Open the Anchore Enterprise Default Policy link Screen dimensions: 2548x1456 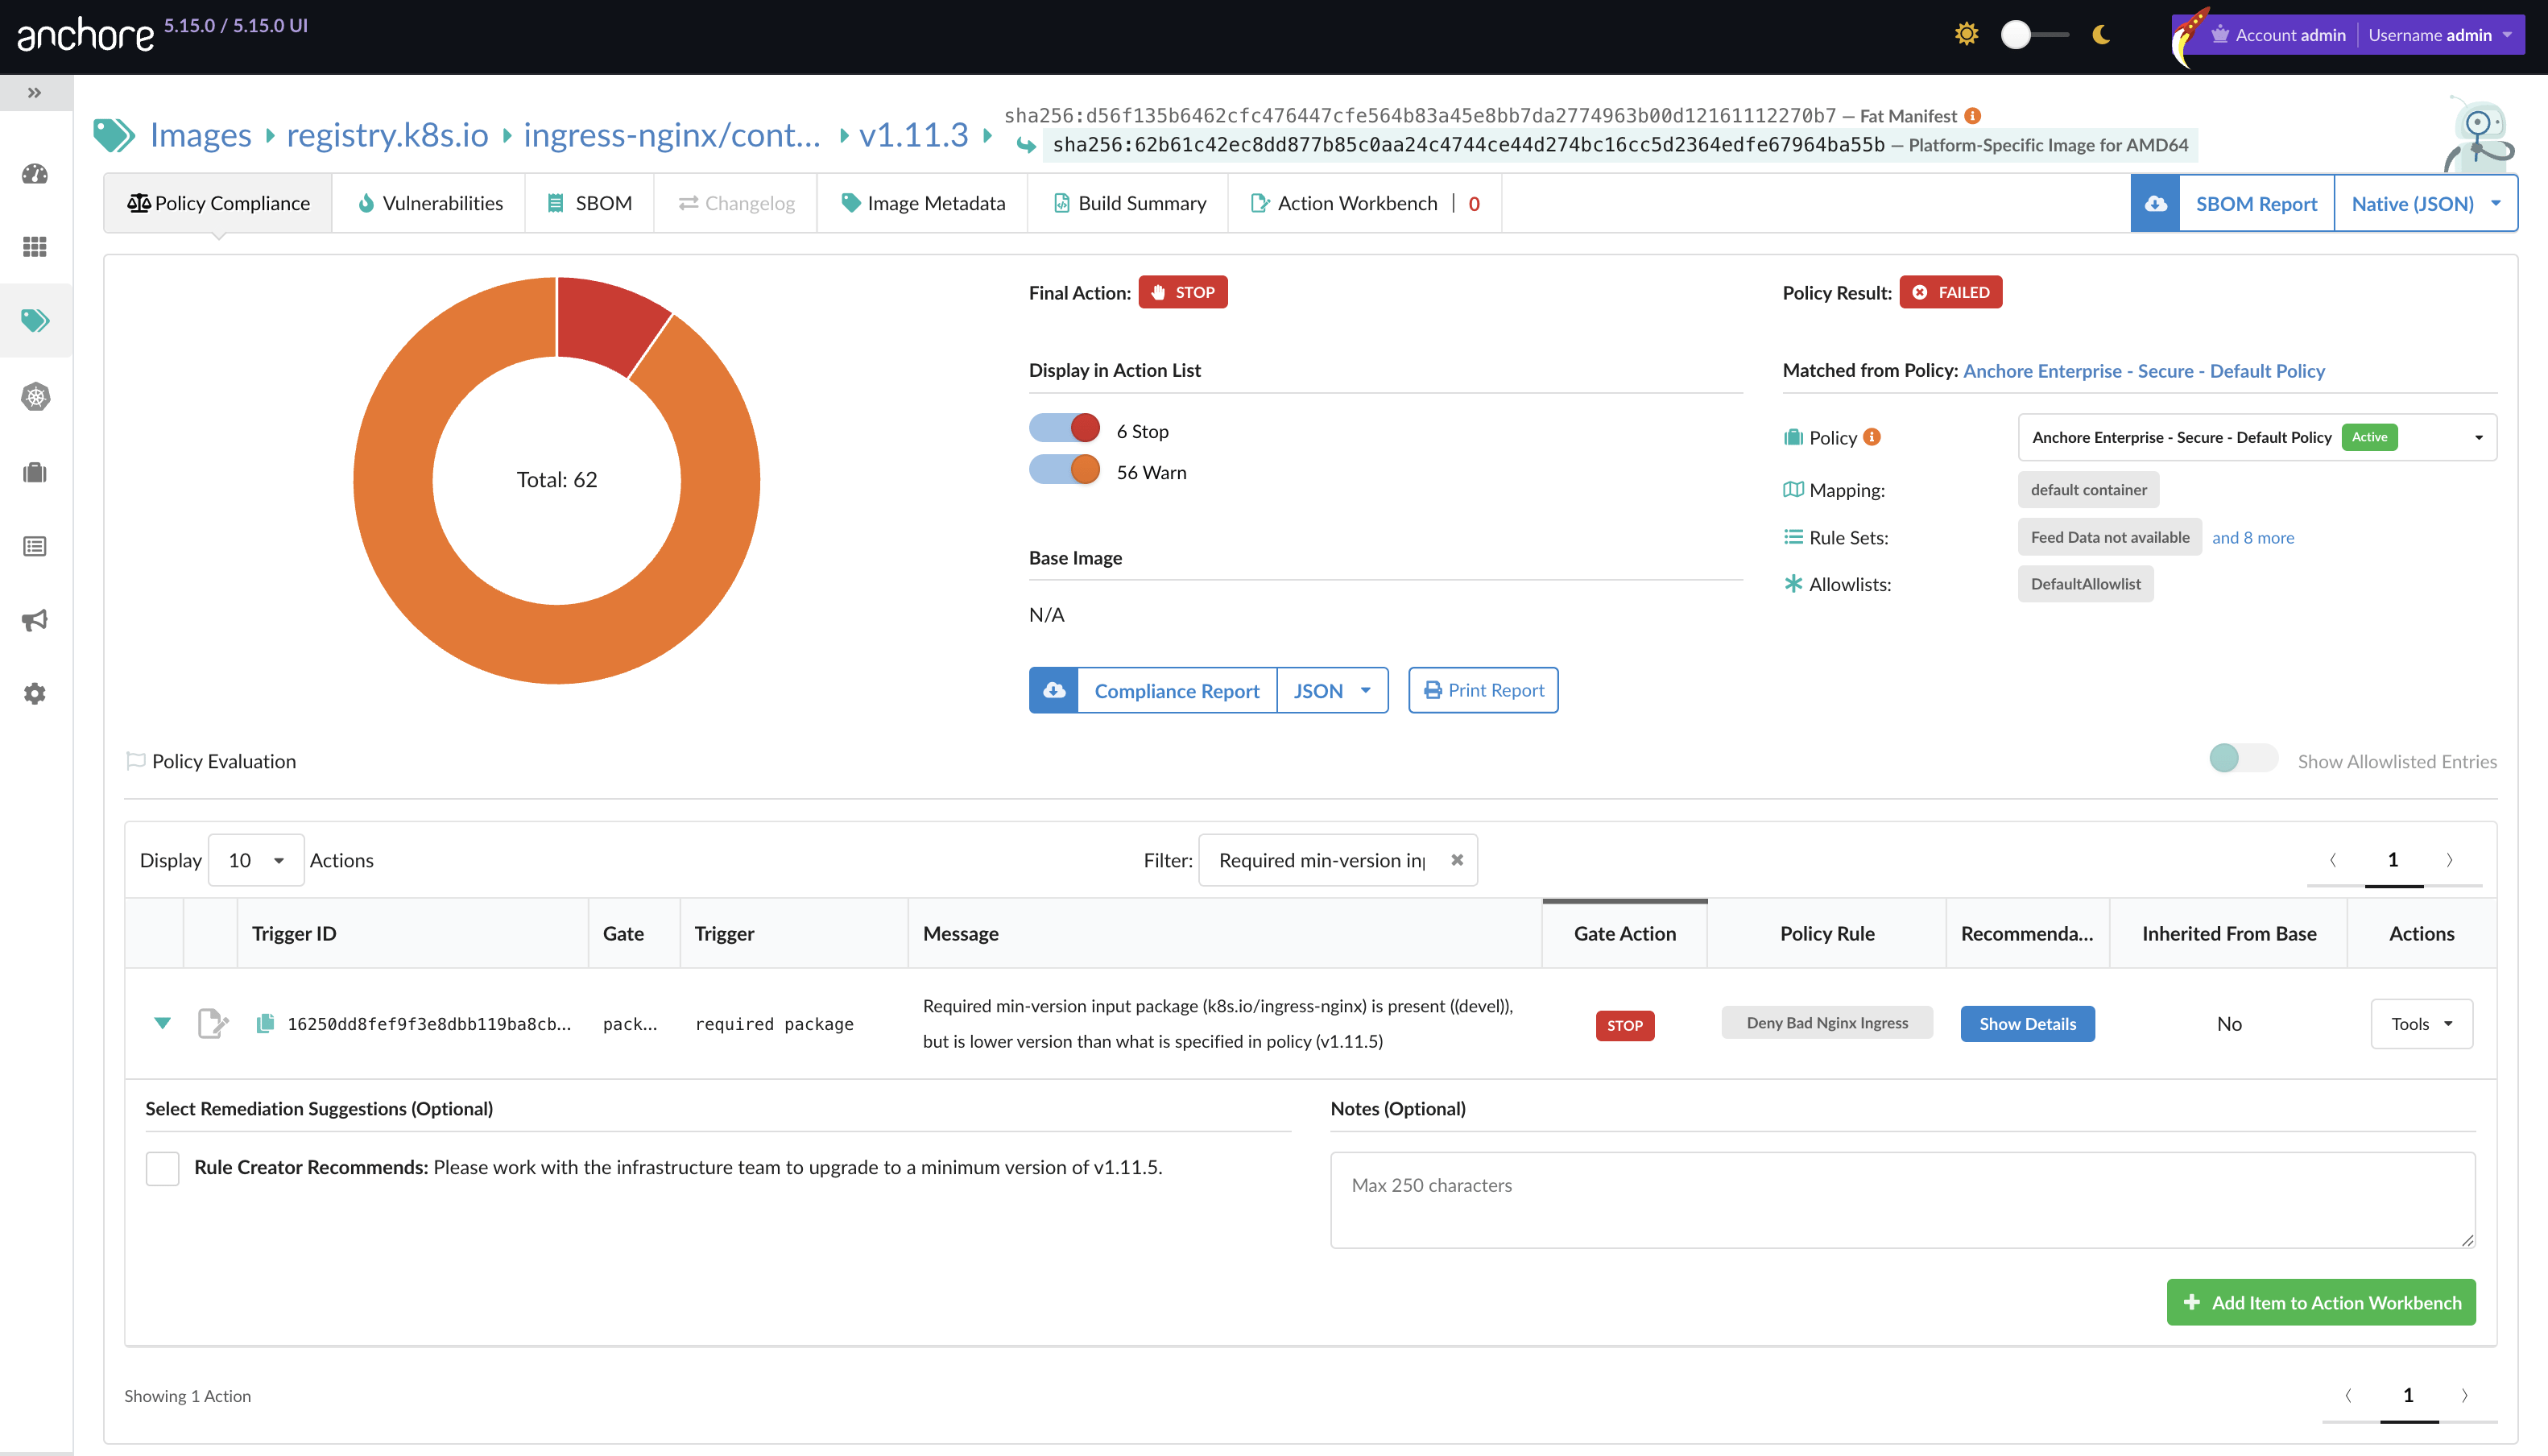click(x=2144, y=371)
